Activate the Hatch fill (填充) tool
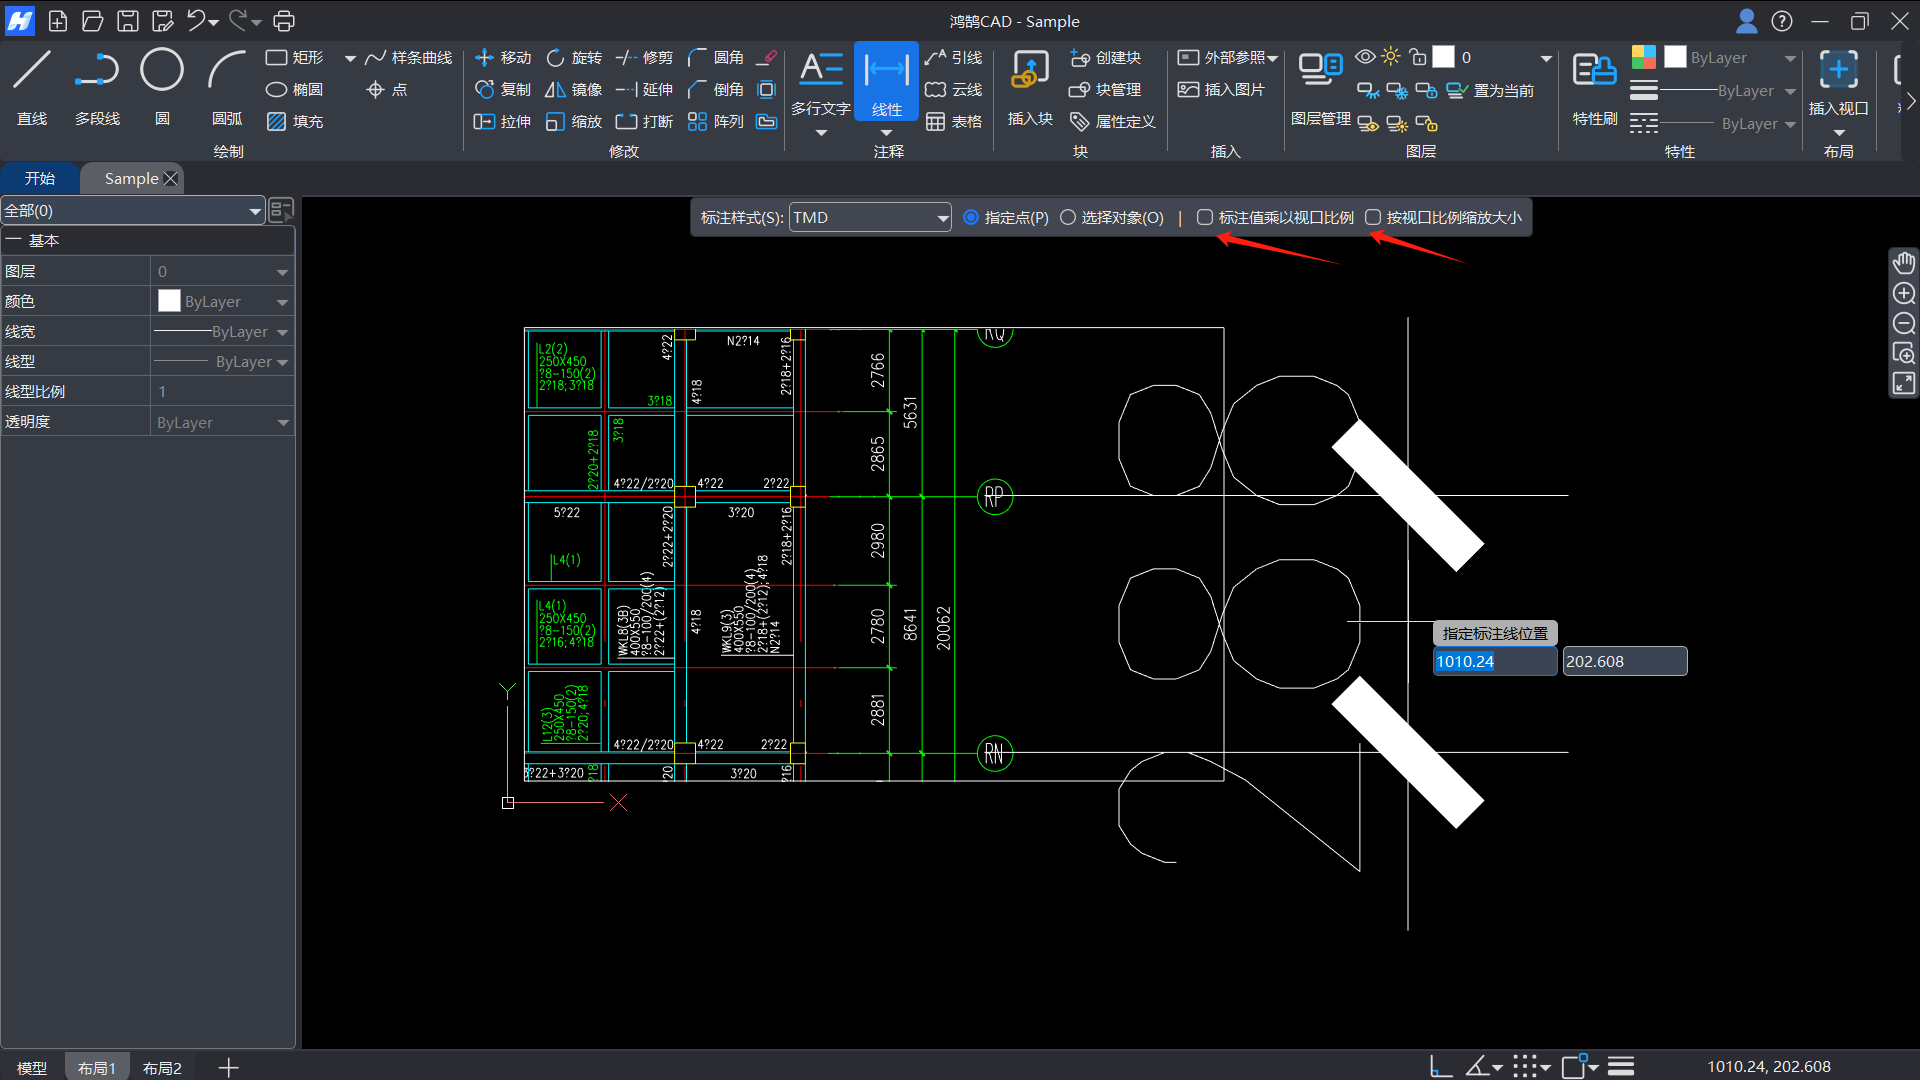The height and width of the screenshot is (1080, 1920). 295,121
